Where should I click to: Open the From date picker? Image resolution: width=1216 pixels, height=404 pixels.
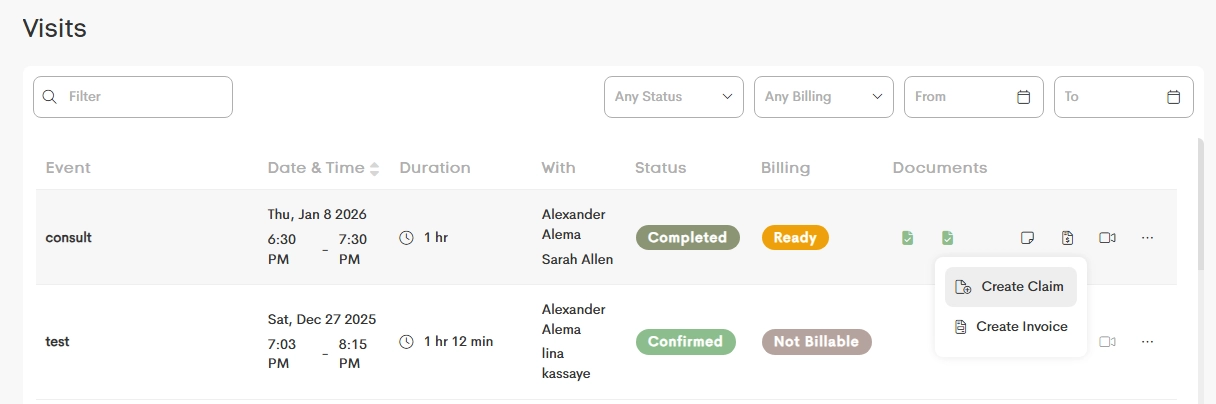973,97
